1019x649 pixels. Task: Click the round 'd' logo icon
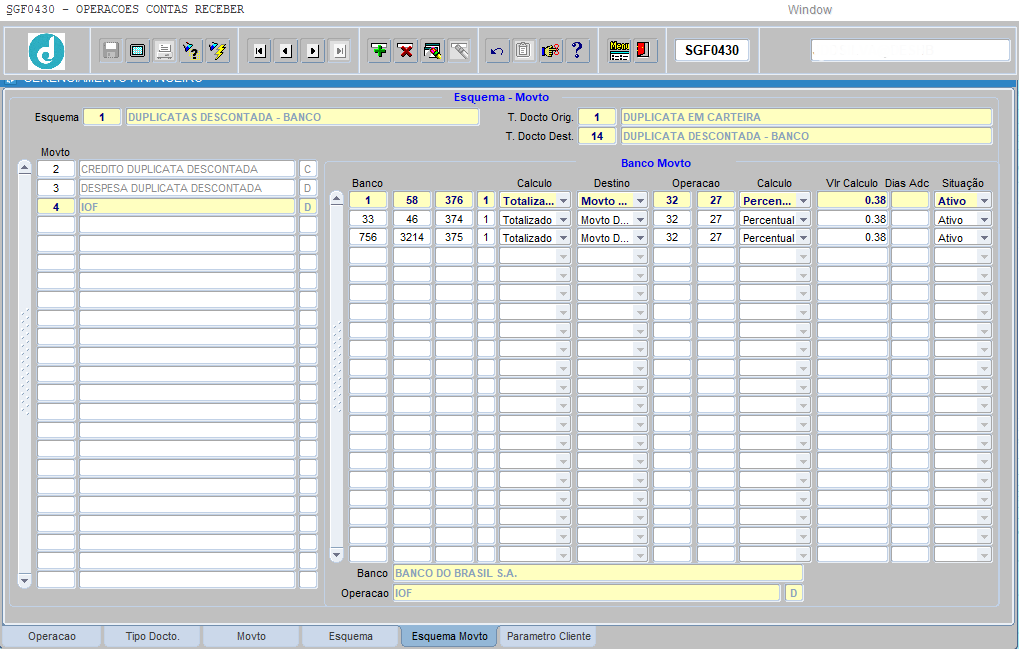click(x=46, y=51)
